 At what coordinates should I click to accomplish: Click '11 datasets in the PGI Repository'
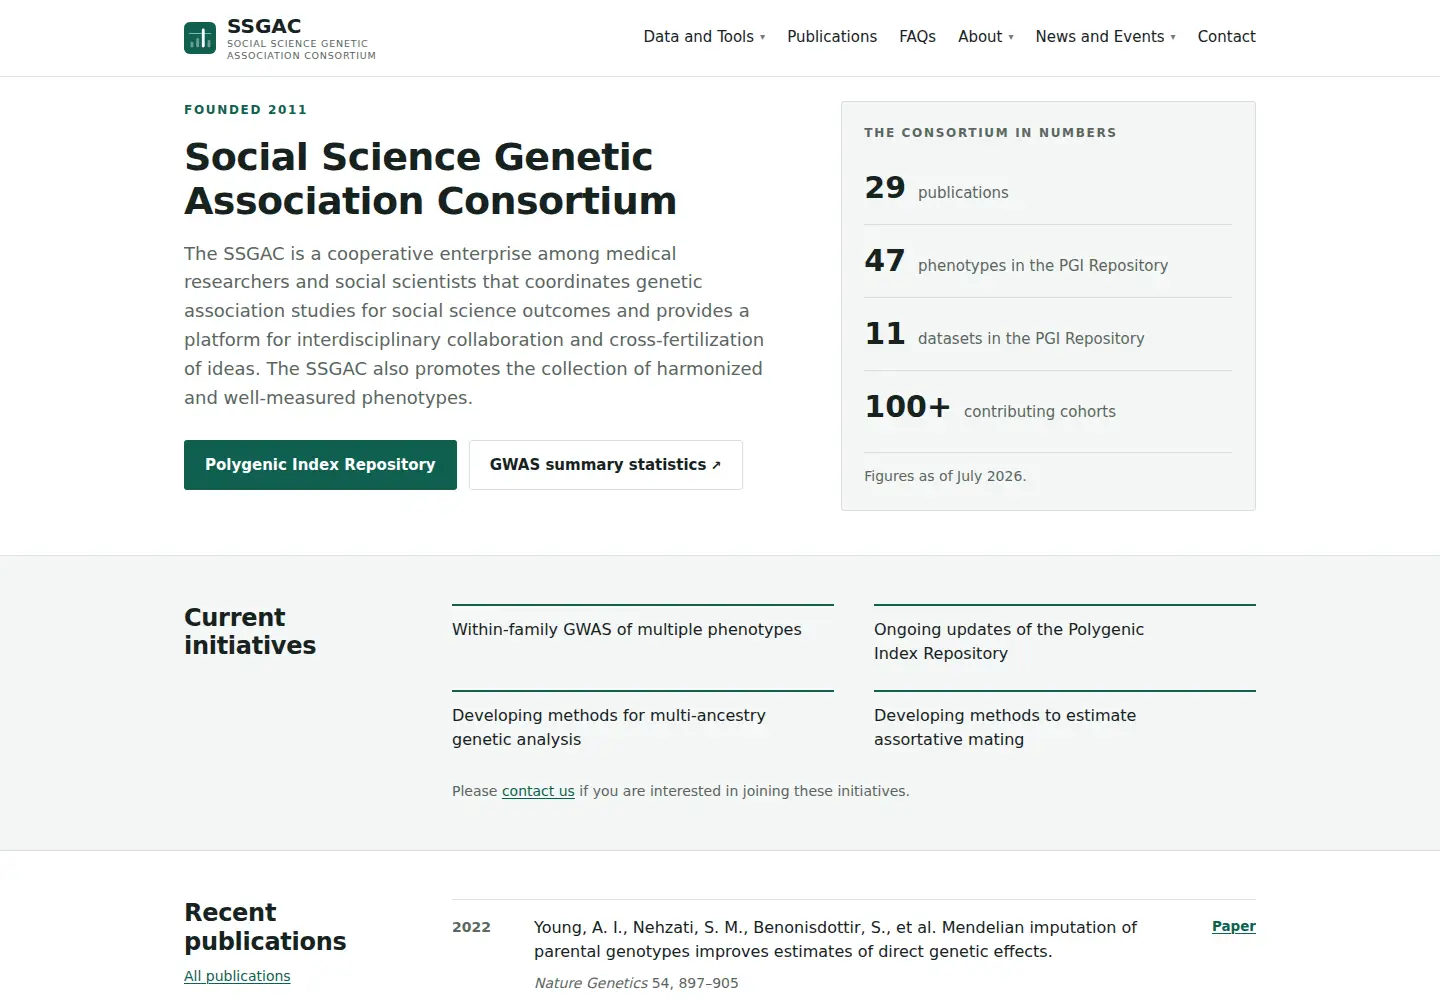1048,334
